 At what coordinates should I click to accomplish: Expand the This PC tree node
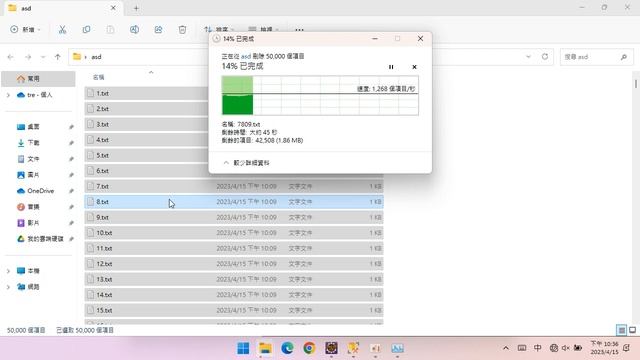pyautogui.click(x=8, y=271)
